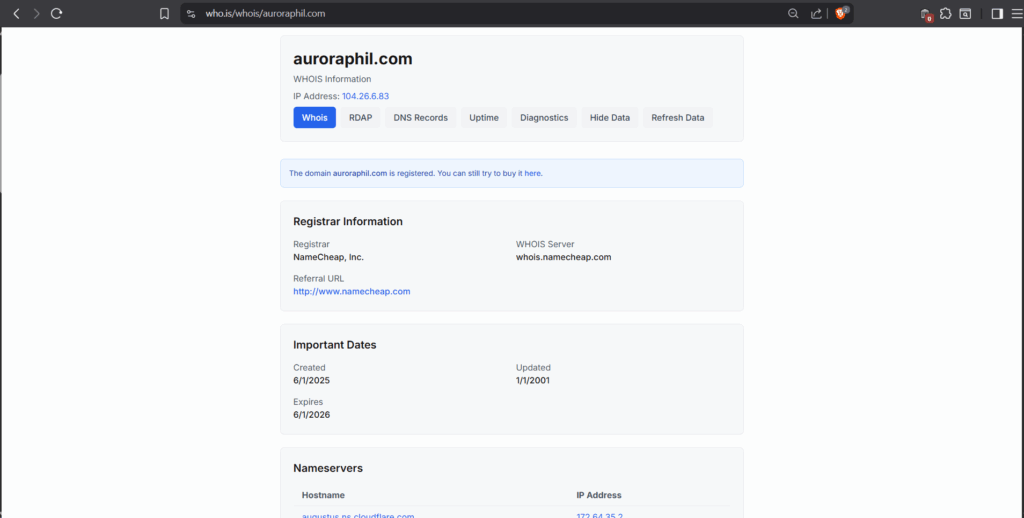The width and height of the screenshot is (1024, 518).
Task: Click the Registrar Information heading
Action: [348, 221]
